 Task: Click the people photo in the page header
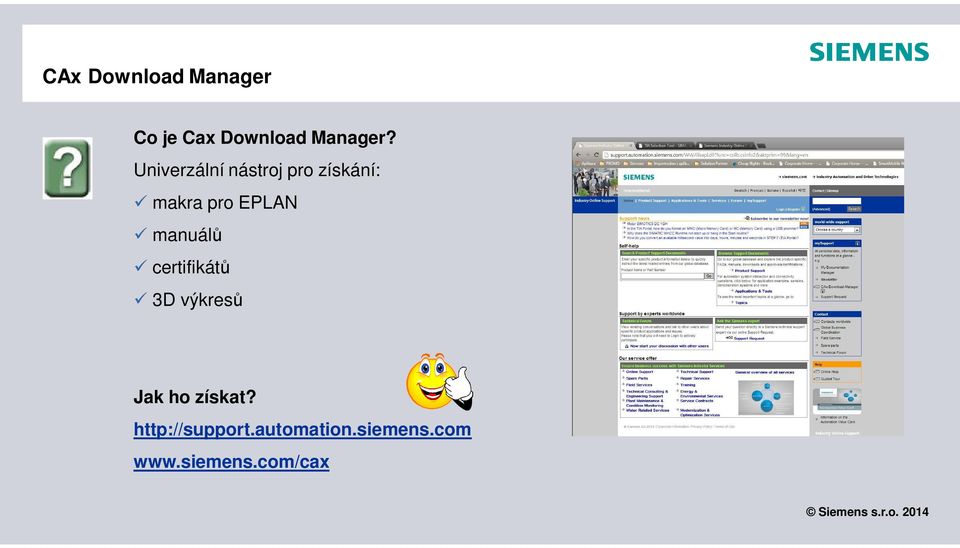click(594, 182)
